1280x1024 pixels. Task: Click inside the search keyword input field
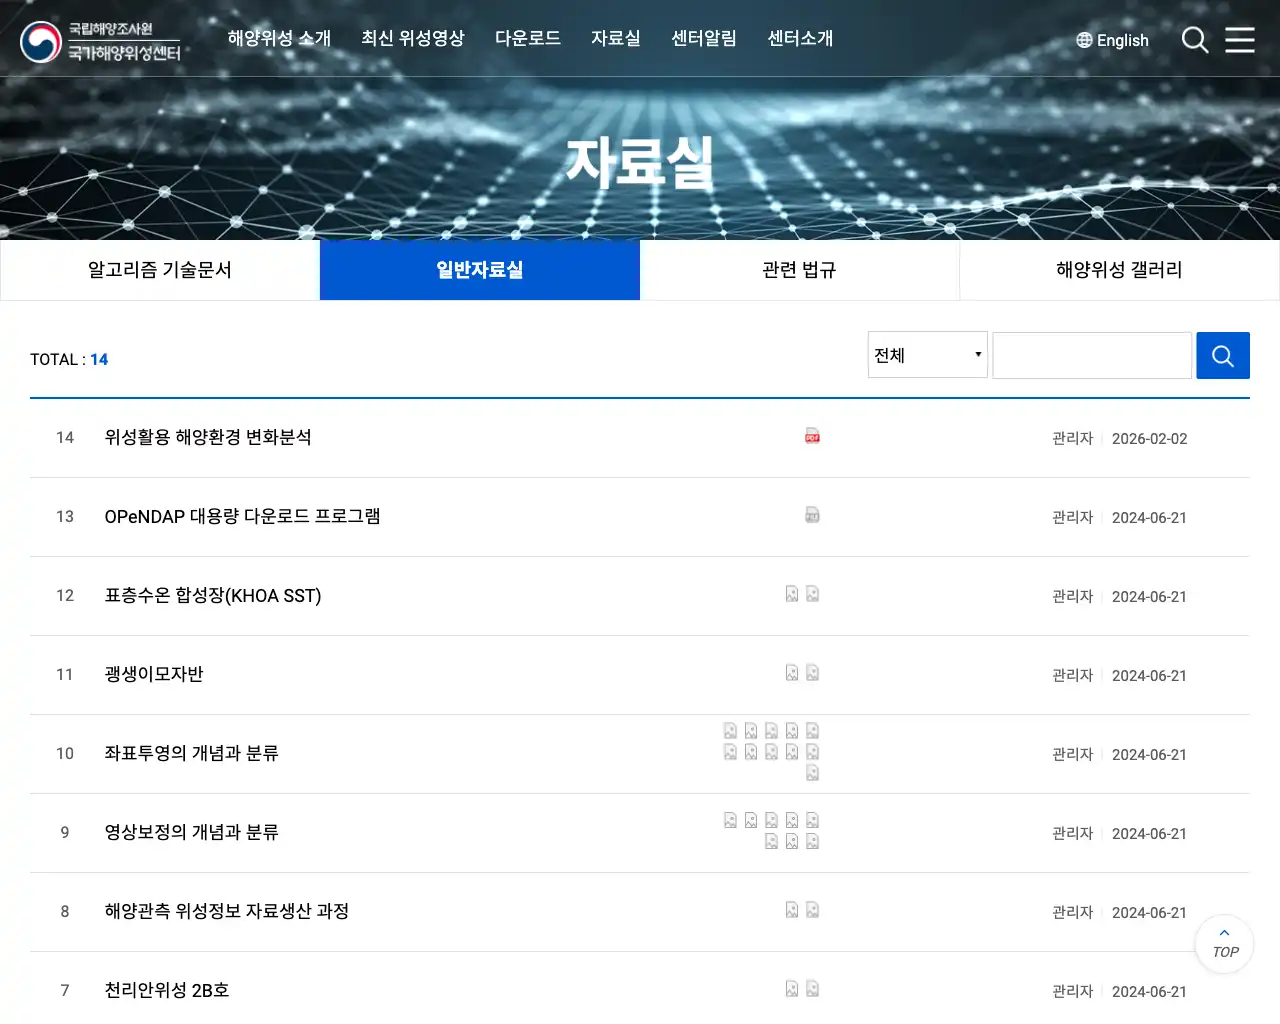click(1092, 355)
